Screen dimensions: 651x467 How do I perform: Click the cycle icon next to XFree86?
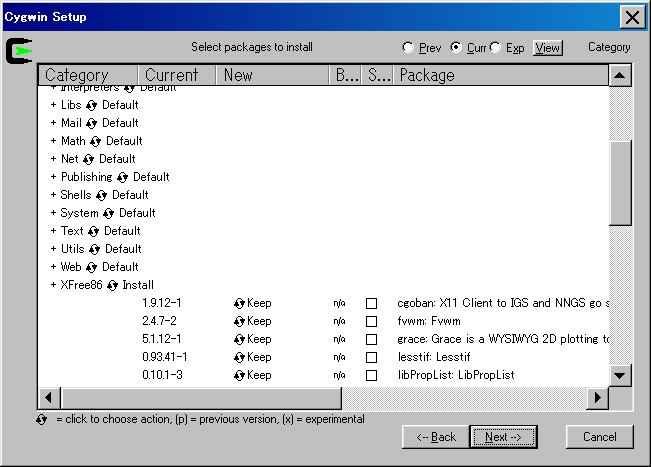[112, 286]
